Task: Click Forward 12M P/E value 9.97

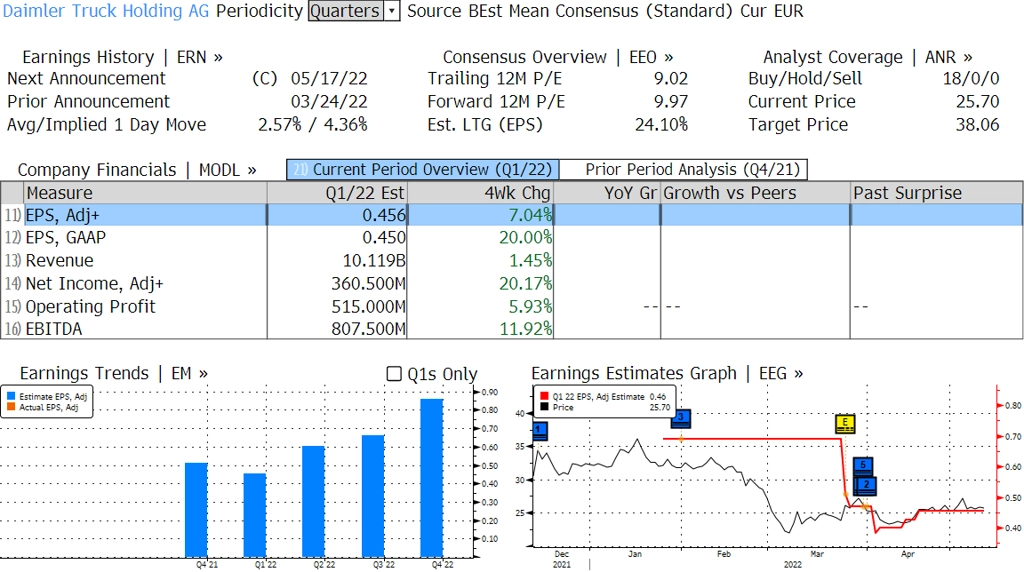Action: tap(671, 102)
